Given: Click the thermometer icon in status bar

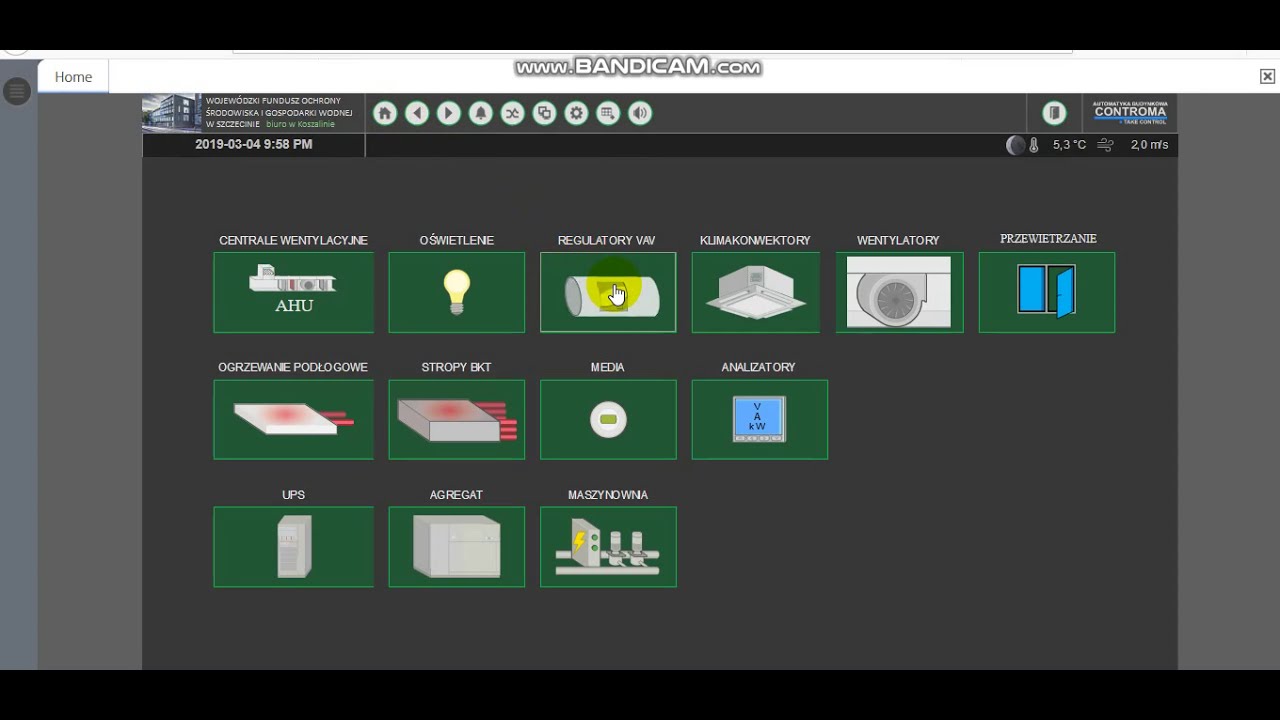Looking at the screenshot, I should click(1034, 145).
